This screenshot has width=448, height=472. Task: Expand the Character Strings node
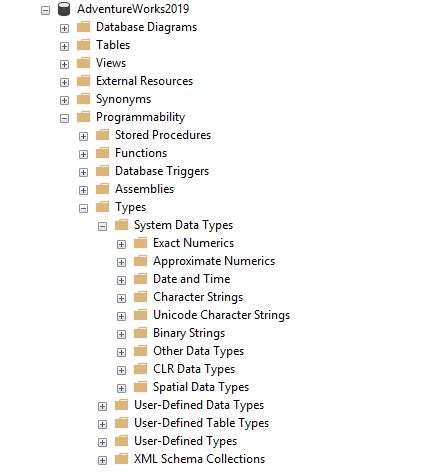(121, 298)
